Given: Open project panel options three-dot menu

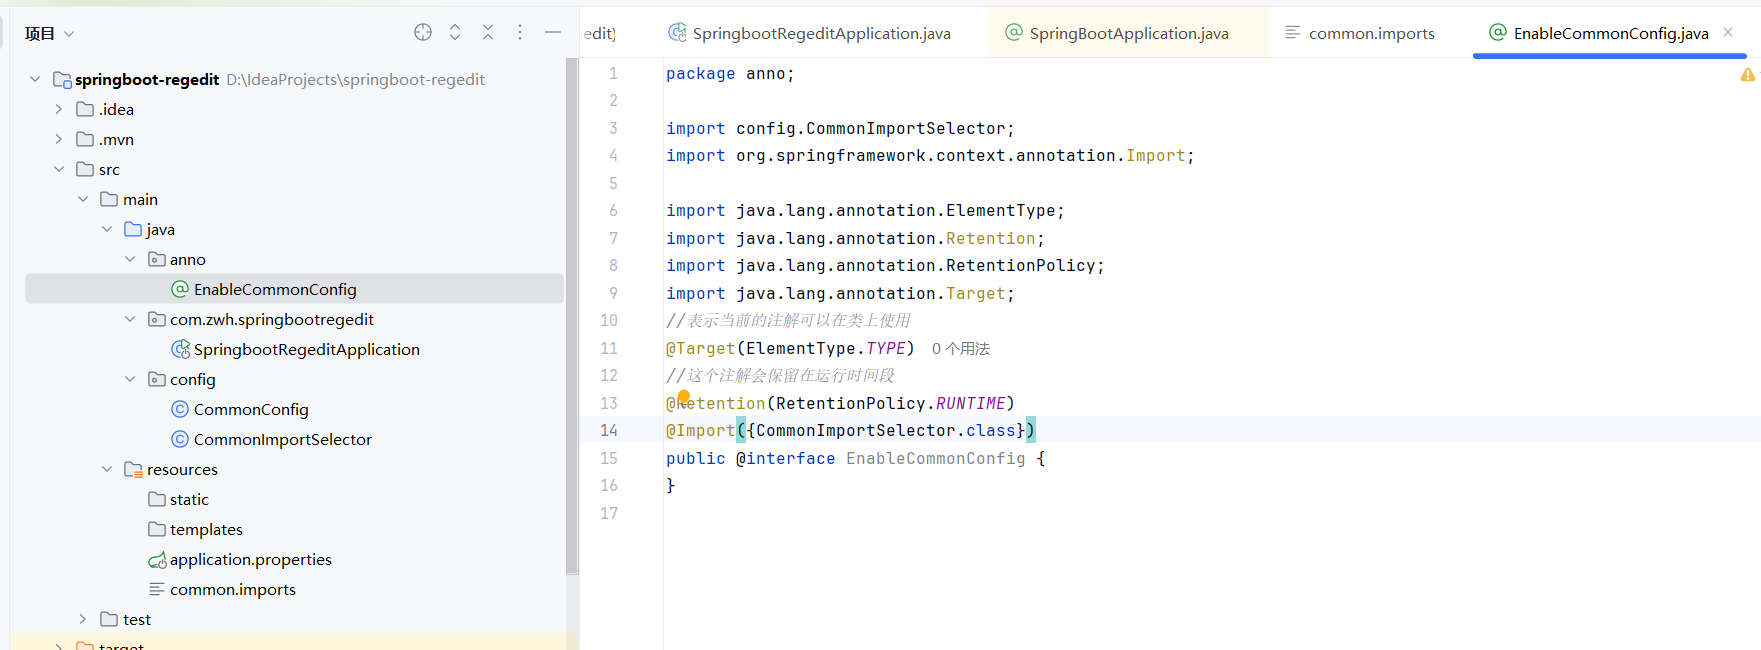Looking at the screenshot, I should (520, 32).
